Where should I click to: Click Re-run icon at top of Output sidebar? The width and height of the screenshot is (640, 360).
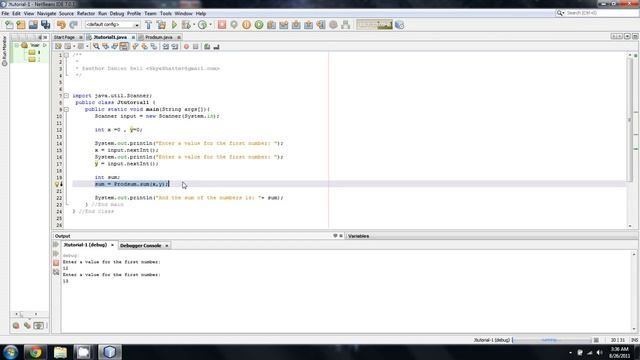pos(56,245)
